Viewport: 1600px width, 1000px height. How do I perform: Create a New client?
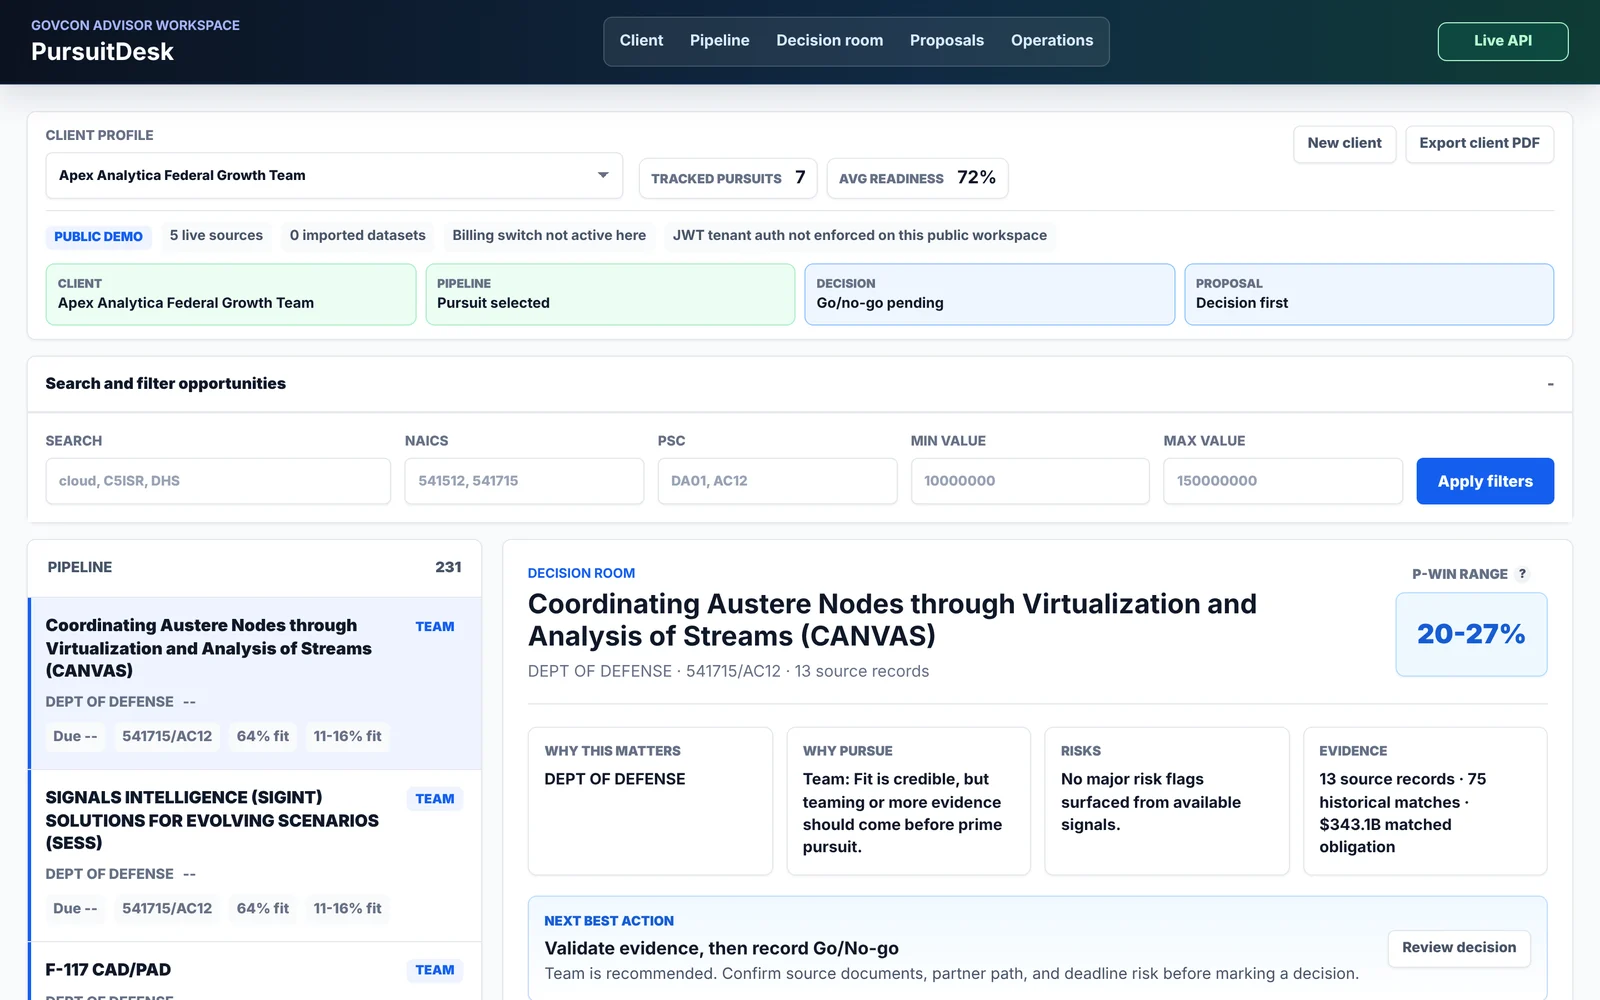1344,144
